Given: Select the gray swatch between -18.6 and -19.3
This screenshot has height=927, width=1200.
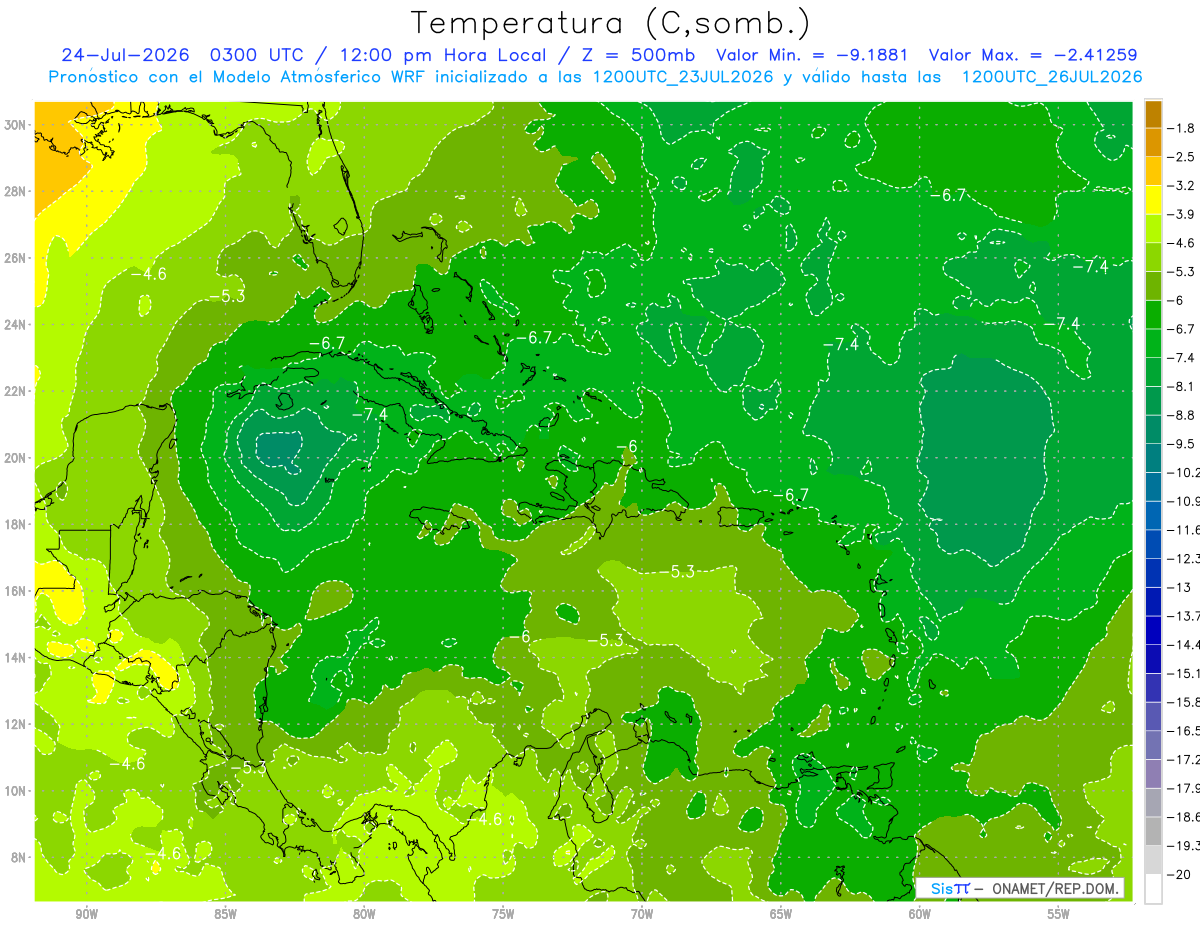Looking at the screenshot, I should point(1153,830).
